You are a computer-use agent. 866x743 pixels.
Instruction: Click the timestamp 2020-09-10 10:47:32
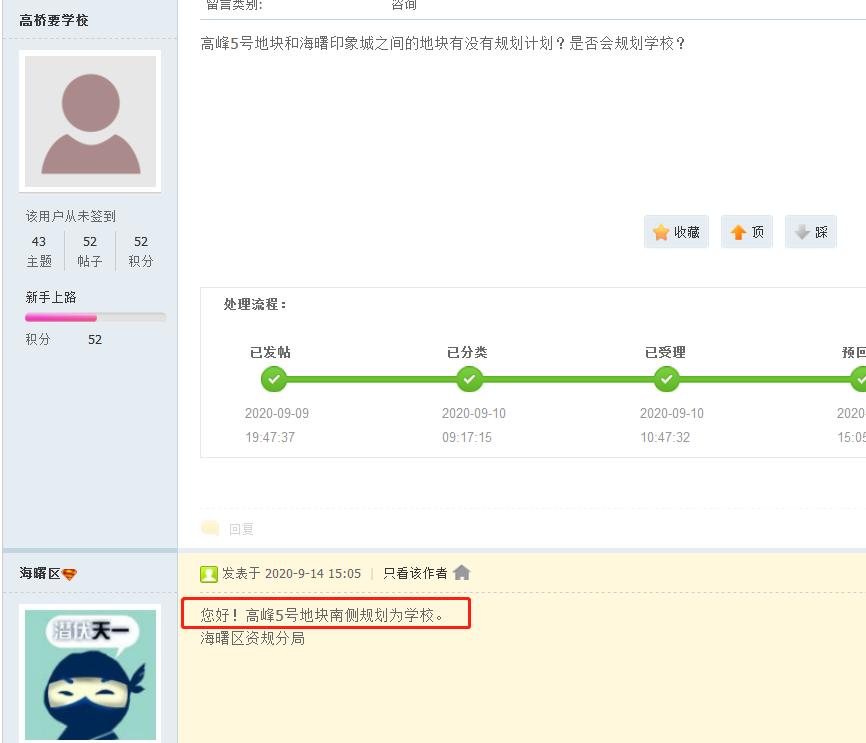click(672, 425)
